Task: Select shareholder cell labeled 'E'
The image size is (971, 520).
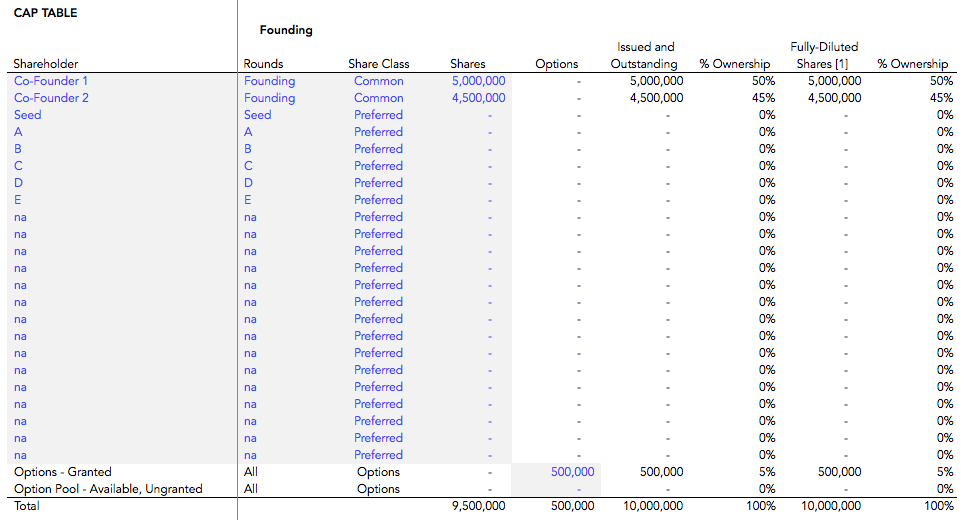Action: 17,200
